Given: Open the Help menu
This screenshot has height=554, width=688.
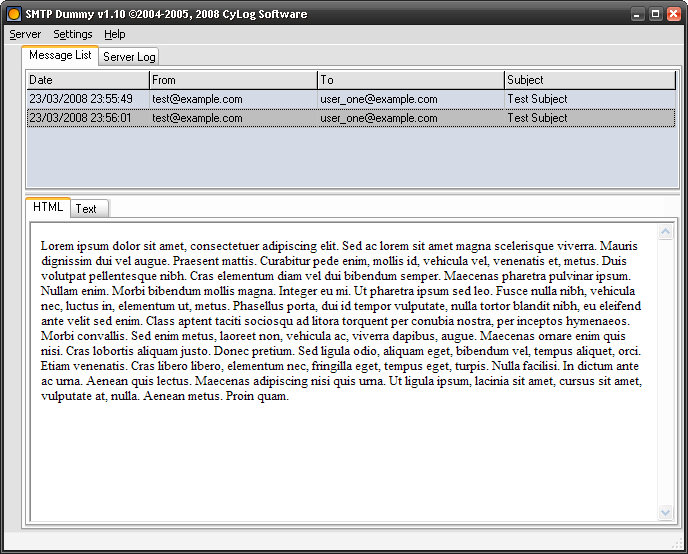Looking at the screenshot, I should pos(115,34).
